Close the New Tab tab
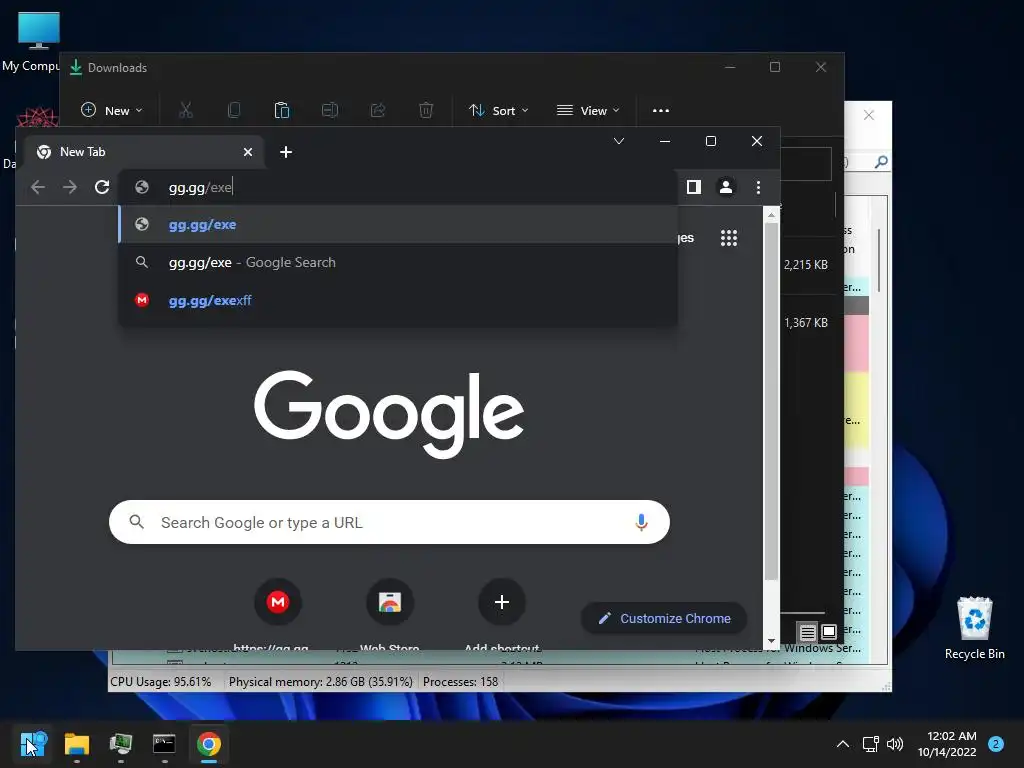Viewport: 1024px width, 768px height. click(248, 152)
